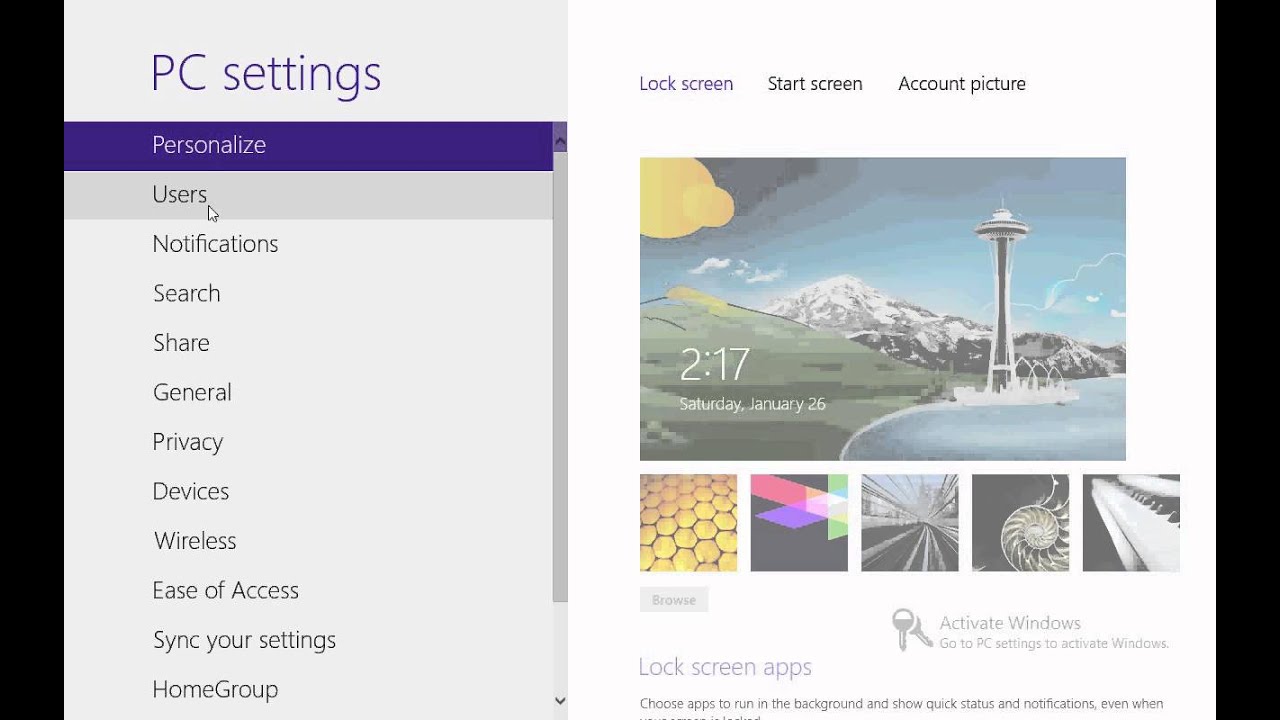Click the sidebar scroll down arrow
This screenshot has width=1280, height=720.
pos(560,701)
